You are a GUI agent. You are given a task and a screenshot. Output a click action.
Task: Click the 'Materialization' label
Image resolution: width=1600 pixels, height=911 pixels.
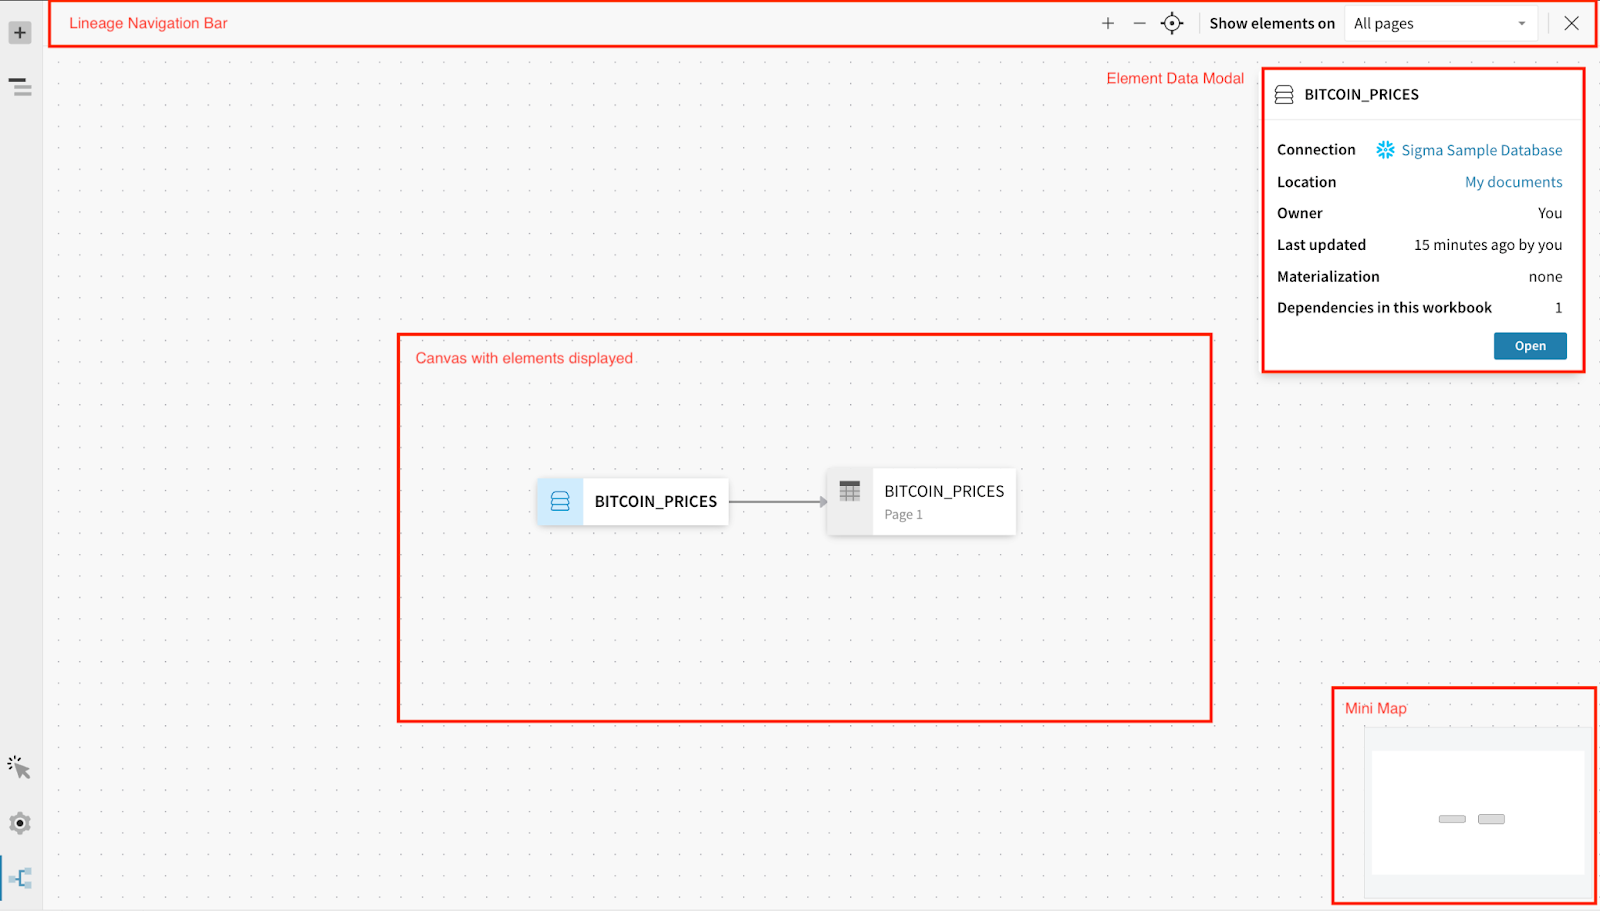[1328, 277]
